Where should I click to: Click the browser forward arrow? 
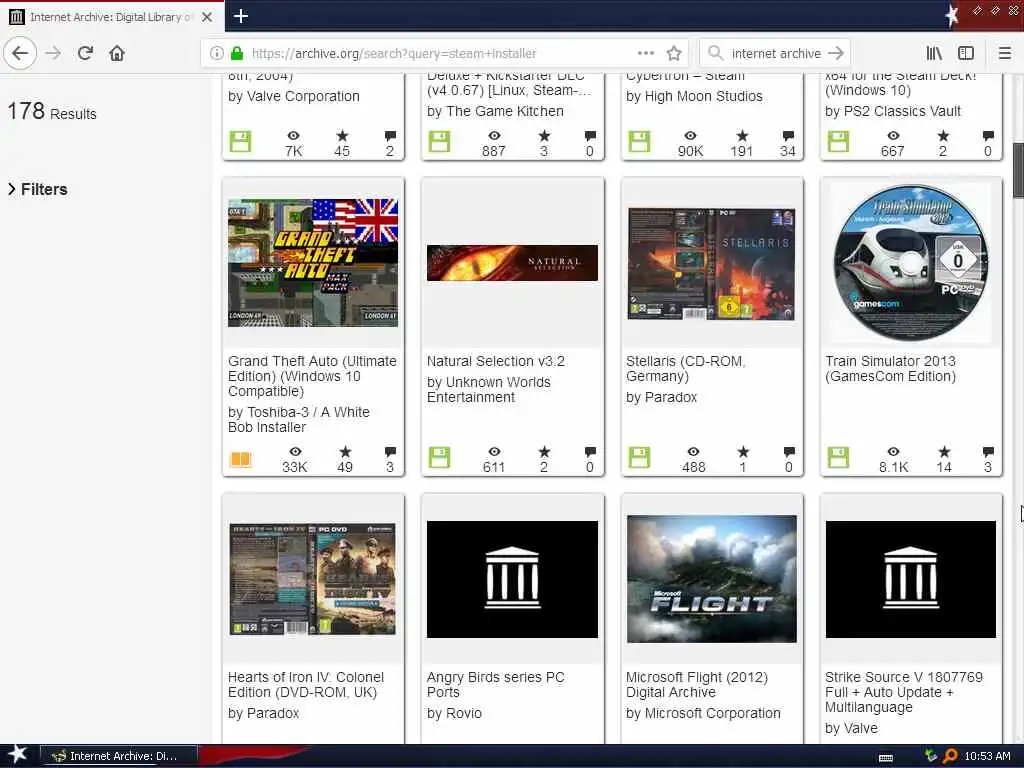tap(54, 53)
